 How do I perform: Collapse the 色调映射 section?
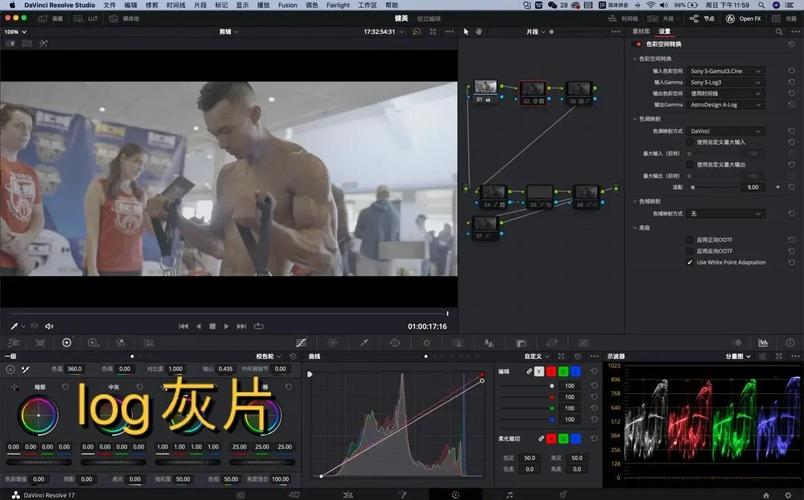tap(635, 119)
